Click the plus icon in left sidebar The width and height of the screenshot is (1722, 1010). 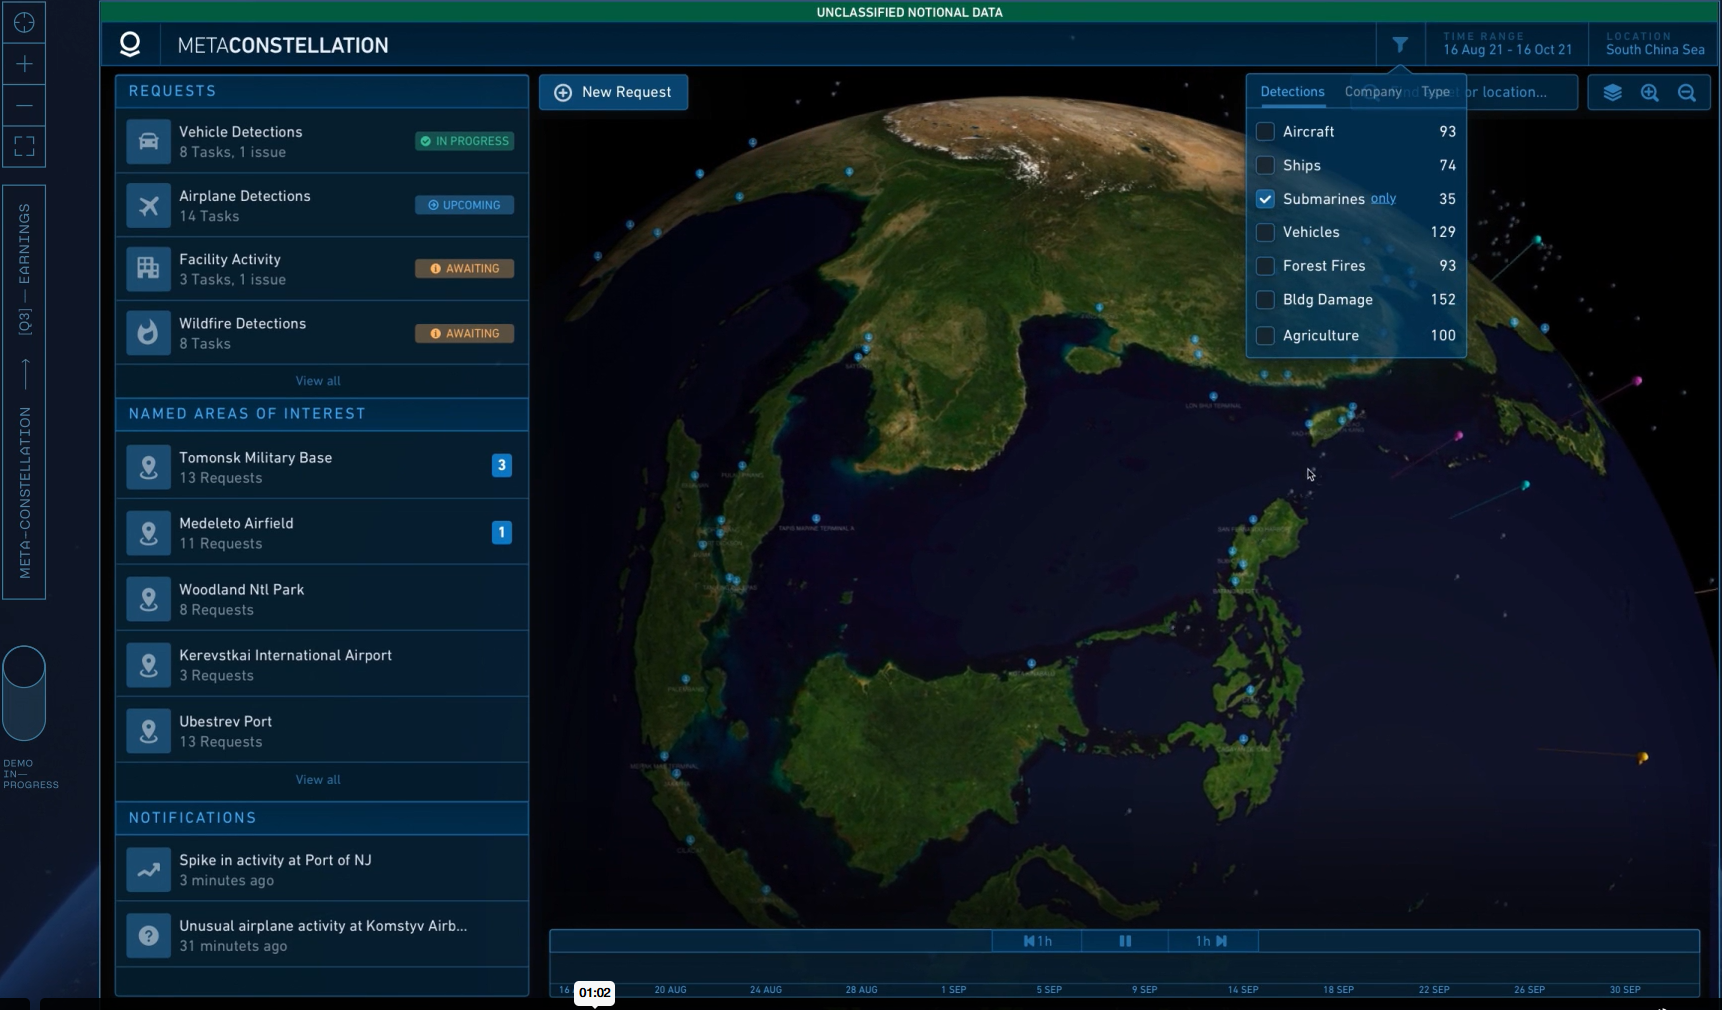coord(24,64)
